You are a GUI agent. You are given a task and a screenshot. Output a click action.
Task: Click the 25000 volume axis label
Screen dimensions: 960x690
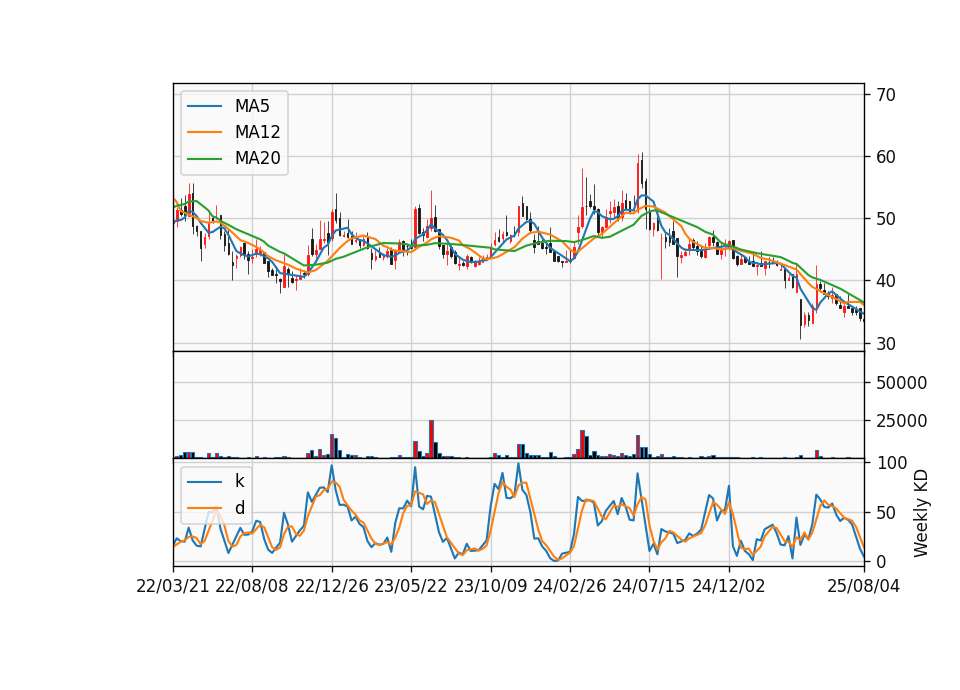tap(901, 421)
